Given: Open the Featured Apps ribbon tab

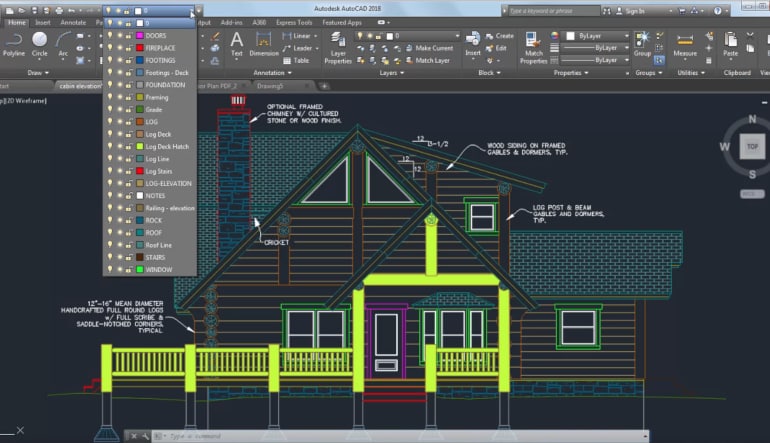Looking at the screenshot, I should coord(342,23).
